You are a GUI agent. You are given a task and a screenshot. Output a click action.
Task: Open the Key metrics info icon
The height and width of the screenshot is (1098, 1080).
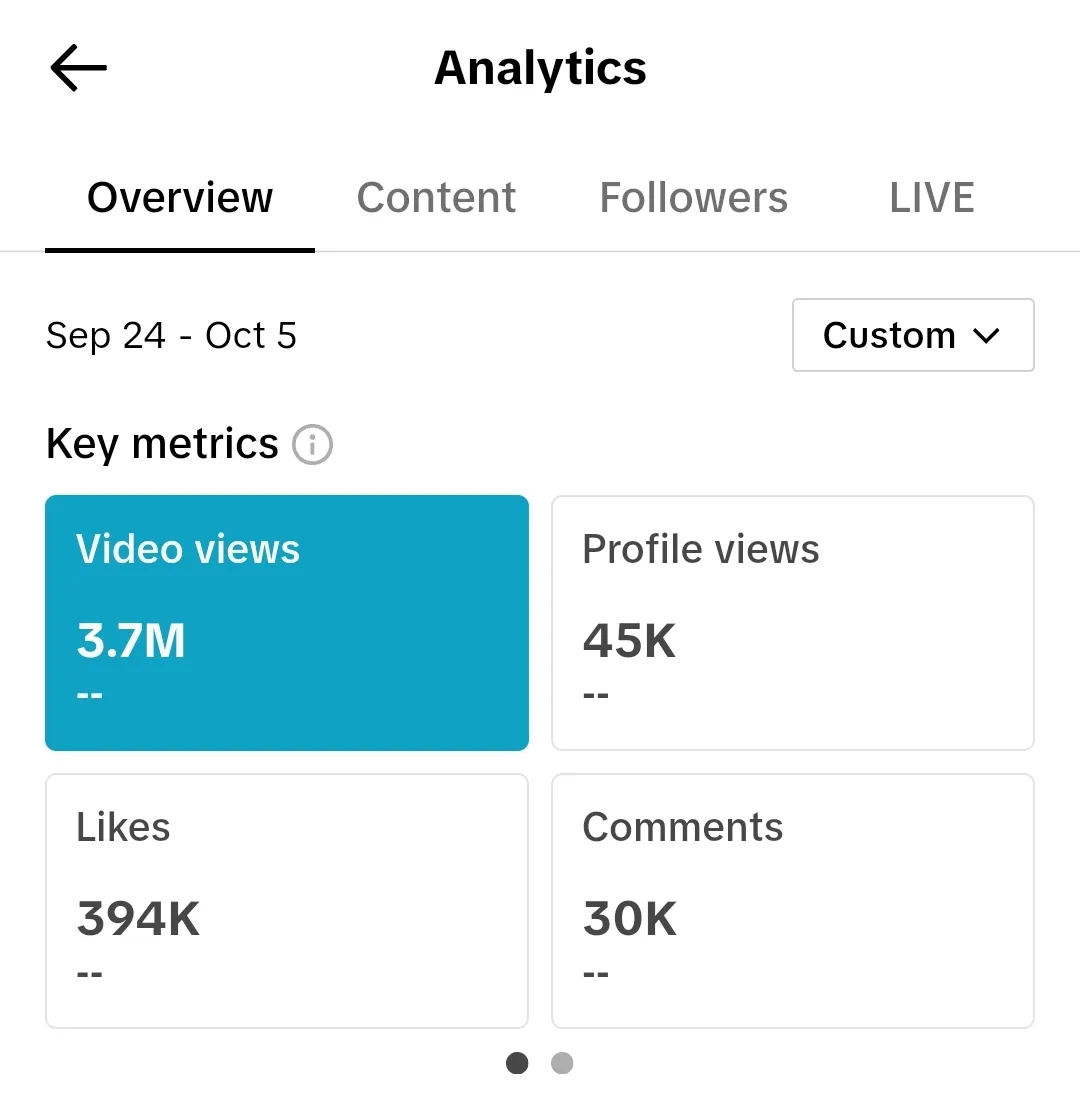[x=312, y=444]
